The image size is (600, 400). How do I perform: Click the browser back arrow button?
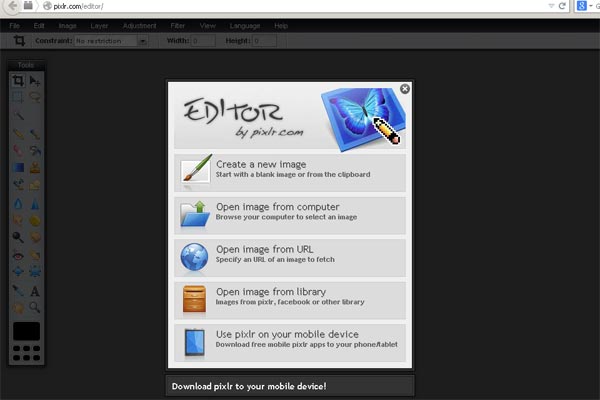[12, 6]
